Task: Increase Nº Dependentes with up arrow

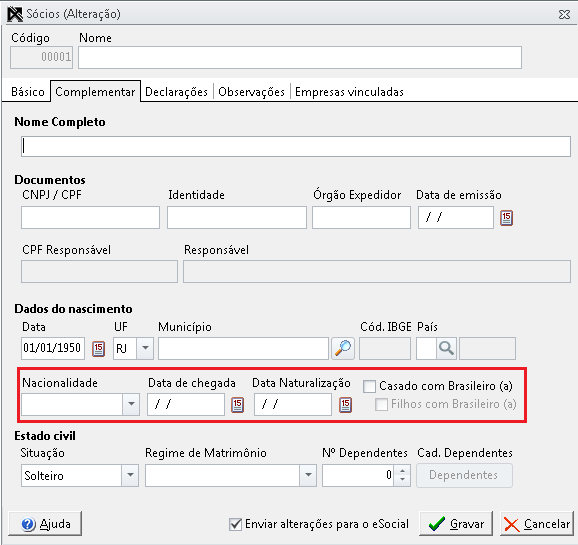Action: [x=402, y=471]
